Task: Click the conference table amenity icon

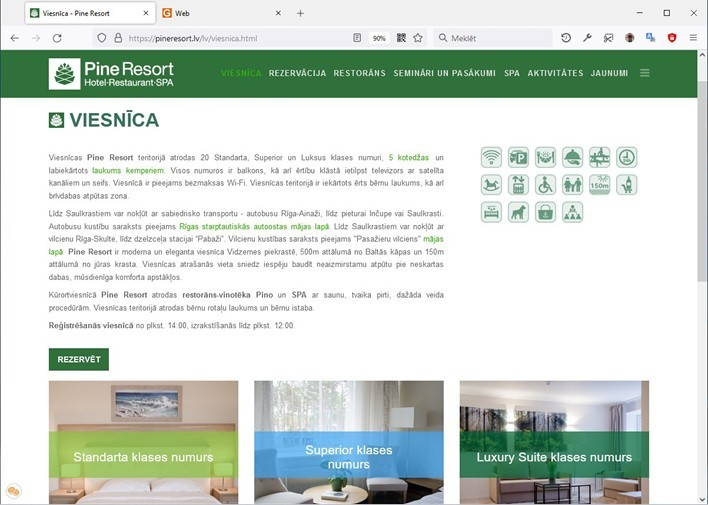Action: point(600,158)
